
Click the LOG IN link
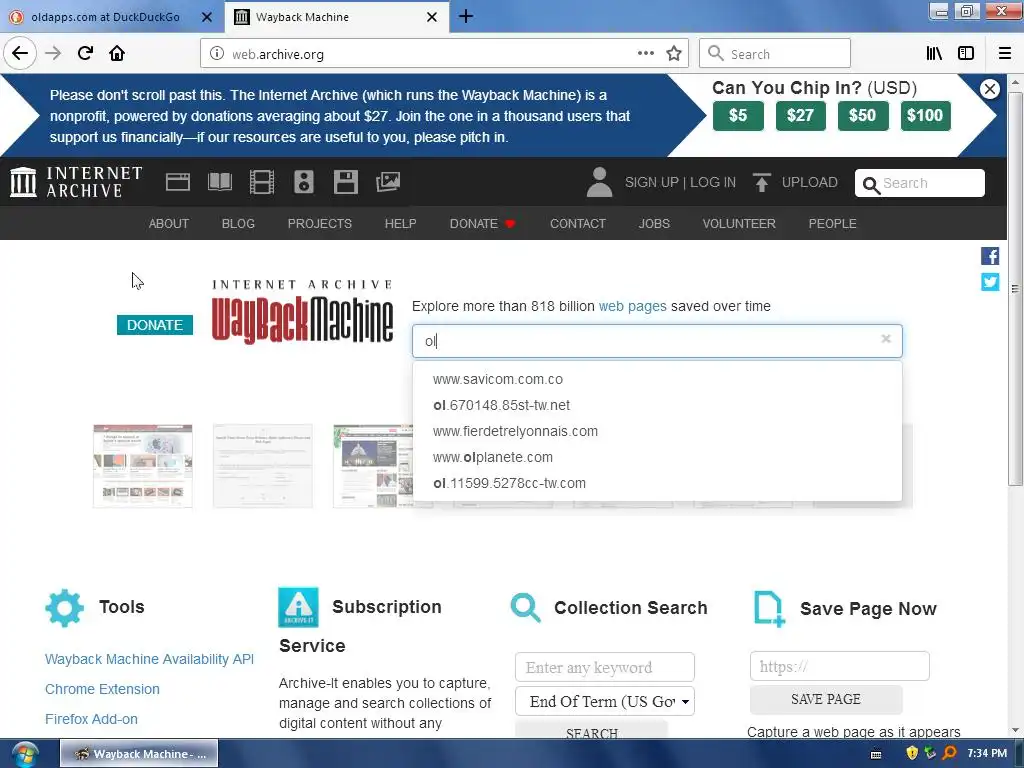coord(712,182)
